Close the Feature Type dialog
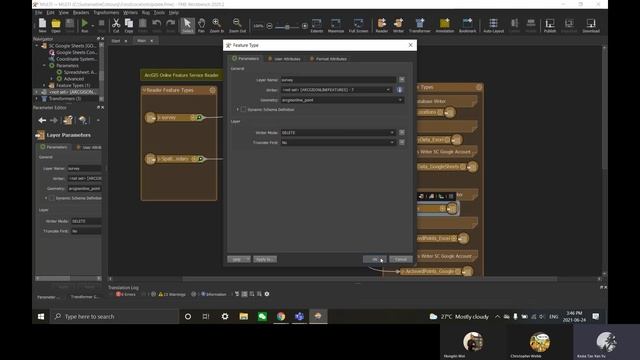The width and height of the screenshot is (640, 360). tap(410, 45)
